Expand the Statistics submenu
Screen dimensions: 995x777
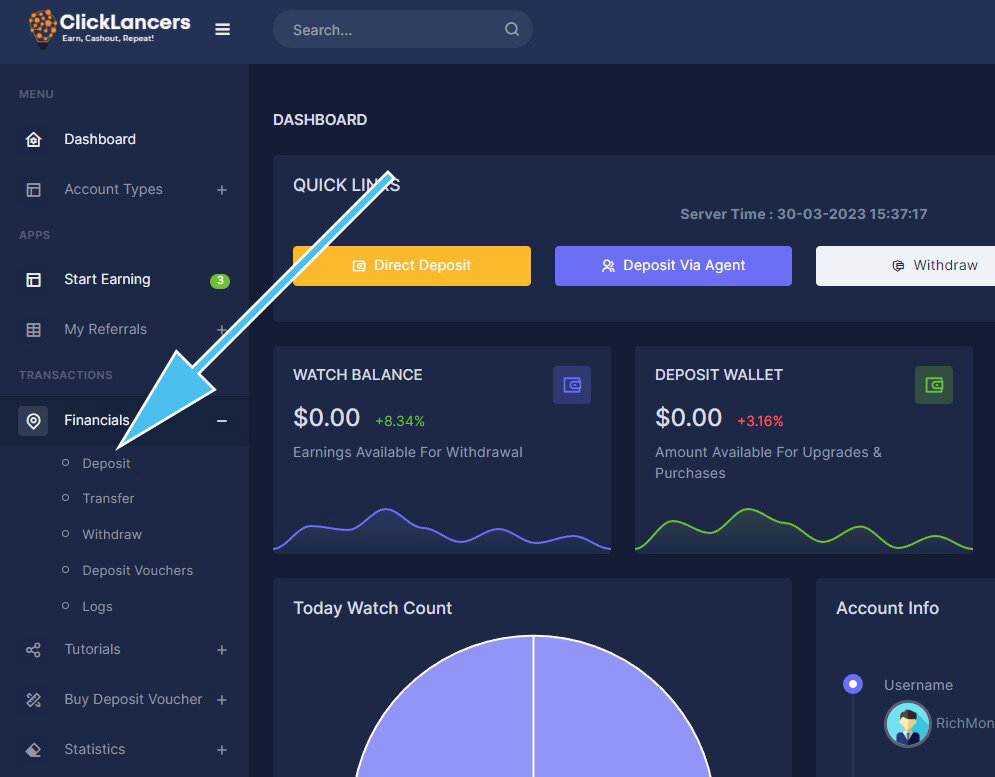pyautogui.click(x=221, y=750)
